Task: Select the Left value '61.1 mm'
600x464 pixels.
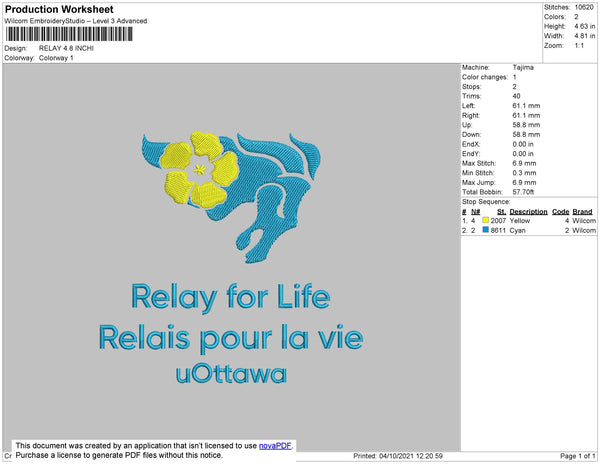Action: [526, 106]
